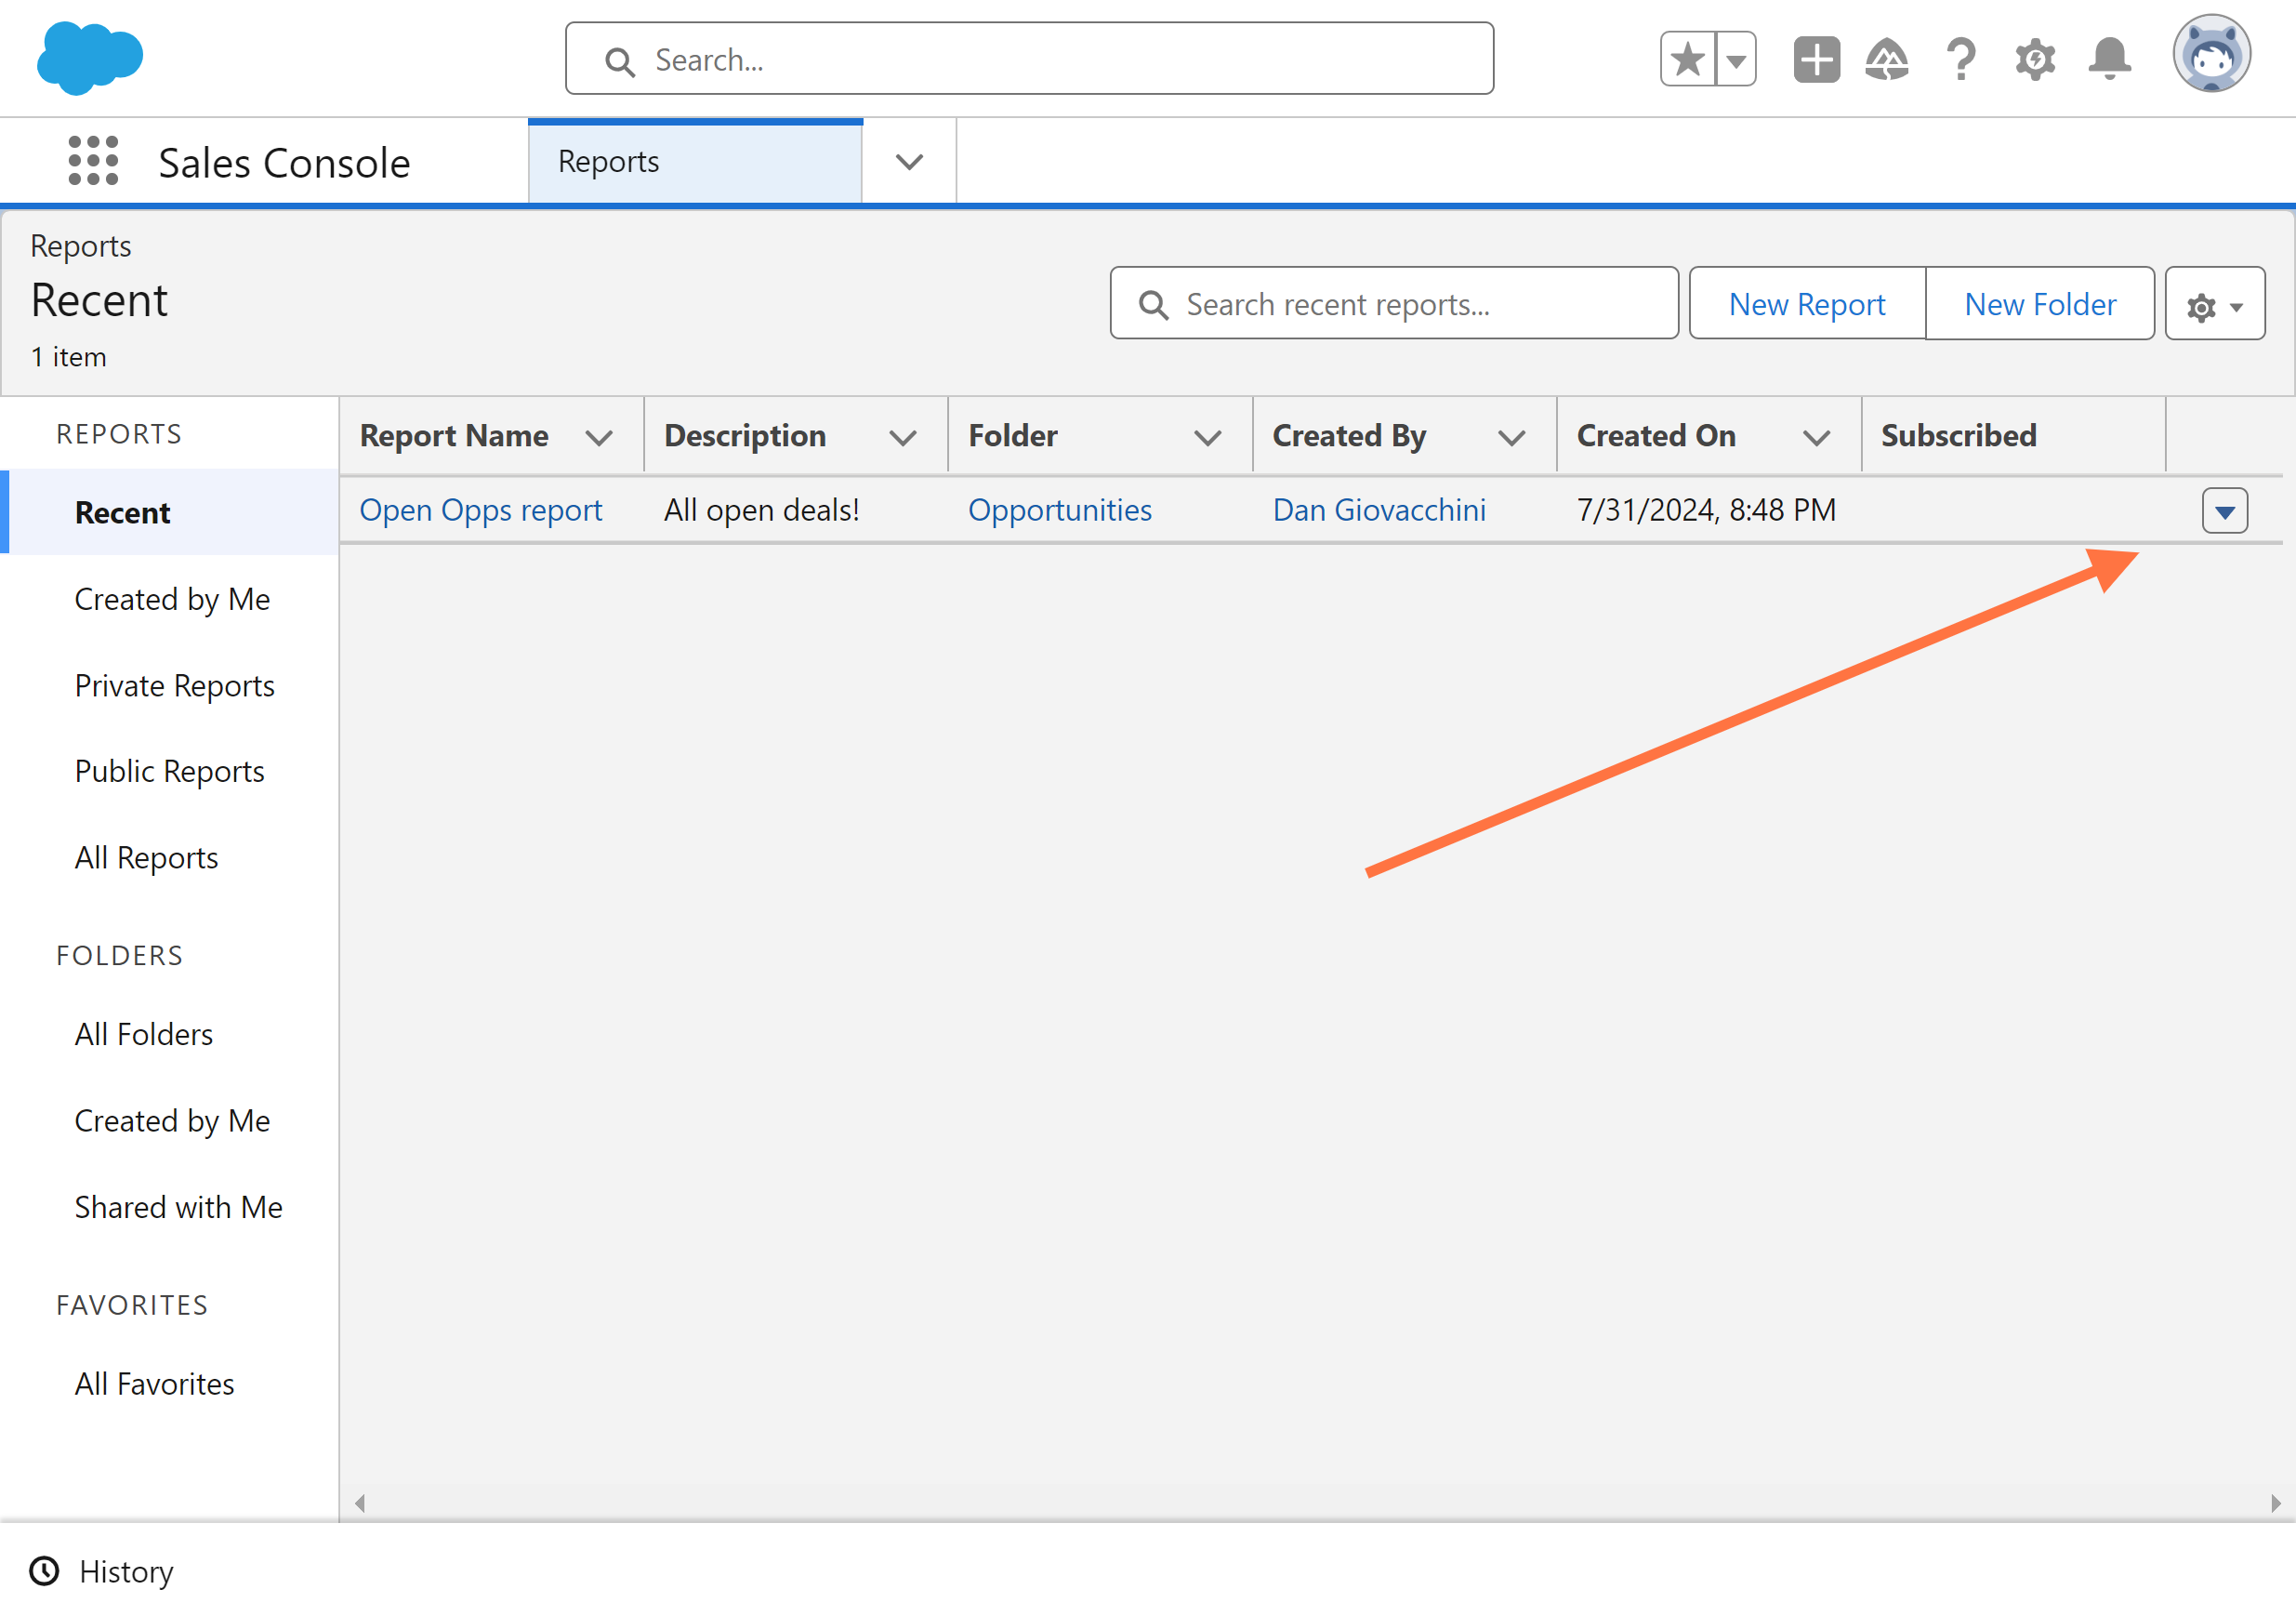Open the global actions plus icon
The height and width of the screenshot is (1616, 2296).
pos(1816,59)
